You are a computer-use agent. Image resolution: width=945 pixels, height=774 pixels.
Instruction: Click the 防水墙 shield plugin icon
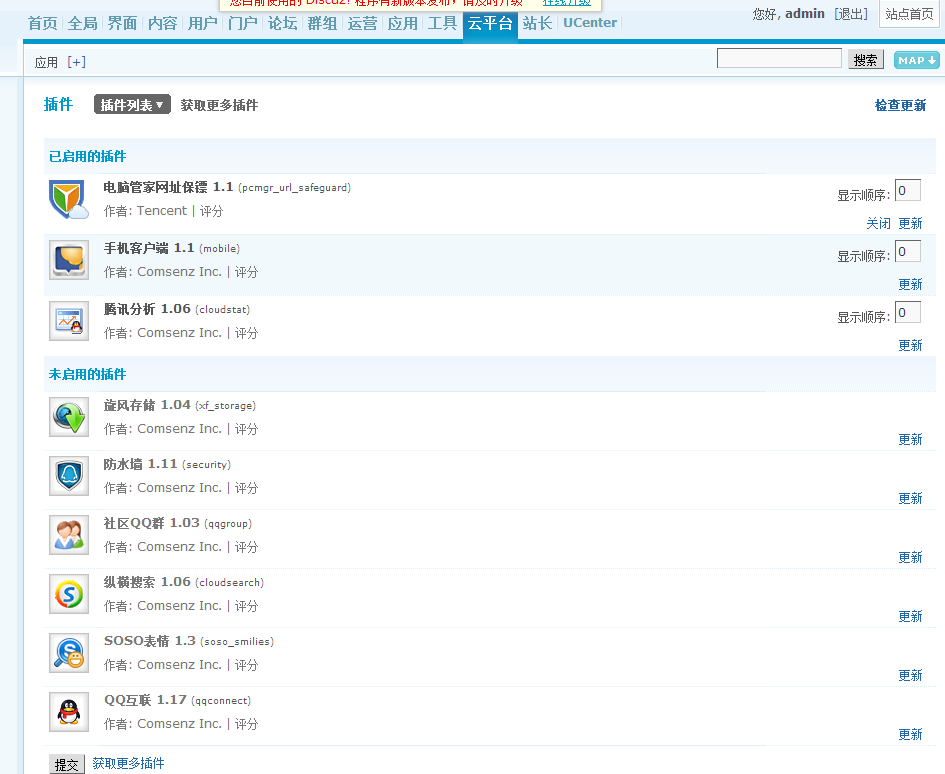69,476
